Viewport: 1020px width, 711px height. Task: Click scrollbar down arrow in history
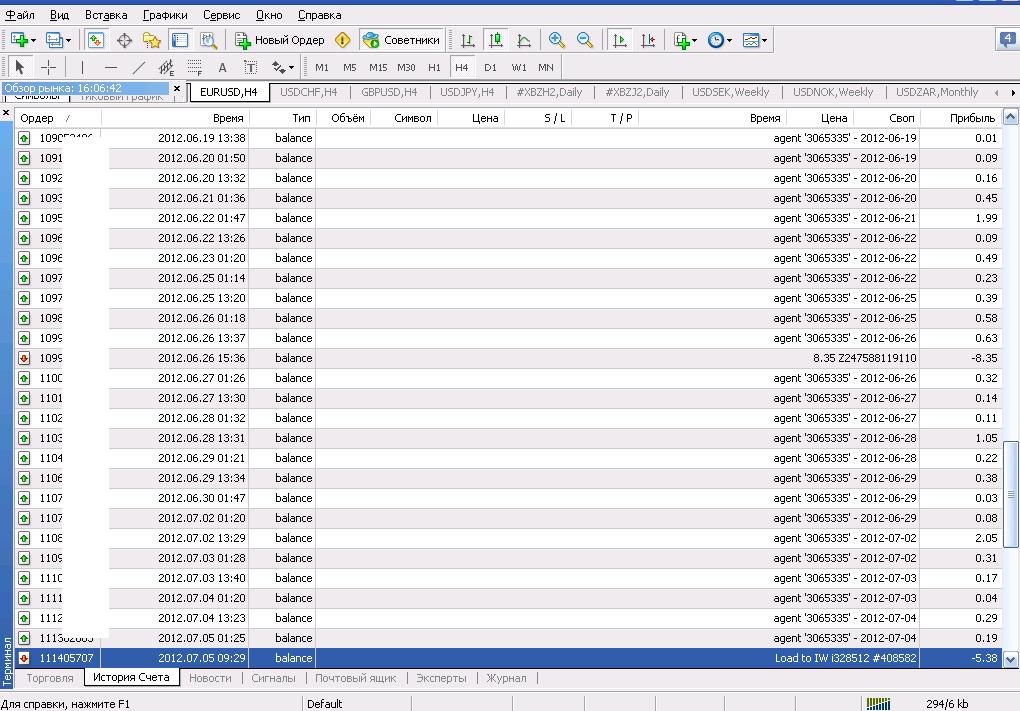(x=1010, y=659)
